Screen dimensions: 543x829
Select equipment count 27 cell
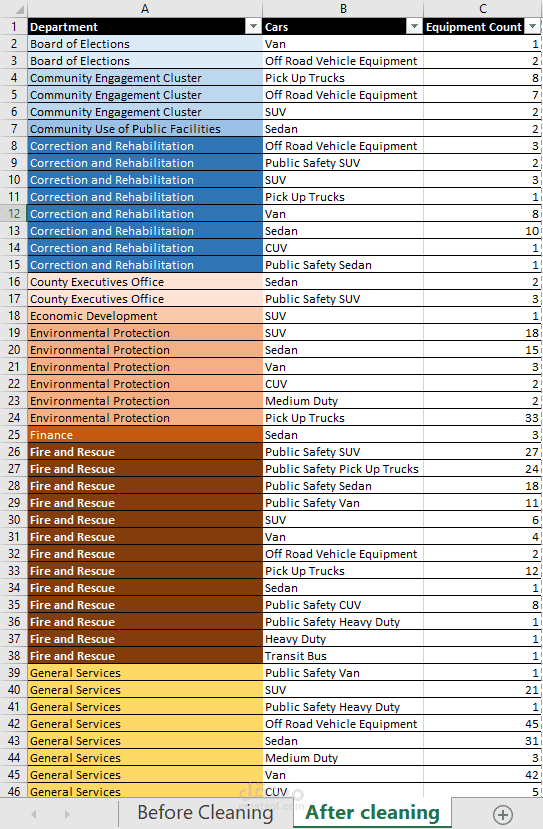[482, 452]
